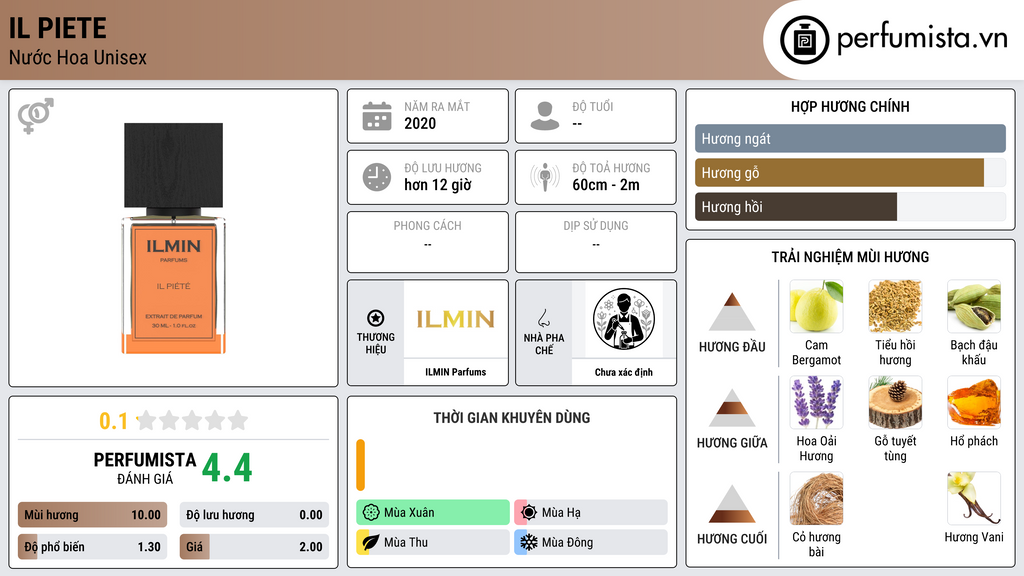
Task: Click the perfumer illustration avatar
Action: [624, 319]
